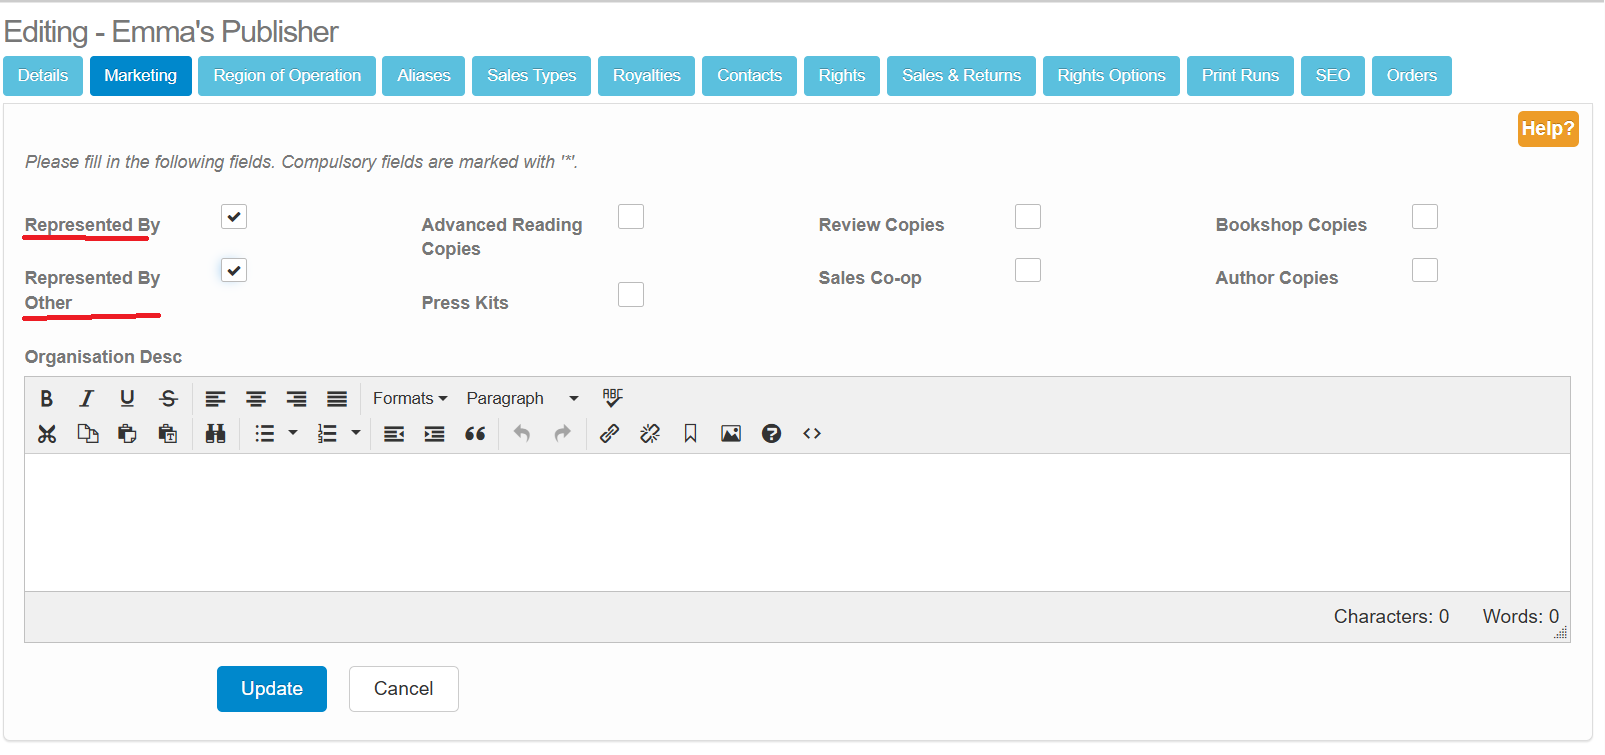Screen dimensions: 1605x755
Task: Open the Print Runs tab
Action: click(1240, 76)
